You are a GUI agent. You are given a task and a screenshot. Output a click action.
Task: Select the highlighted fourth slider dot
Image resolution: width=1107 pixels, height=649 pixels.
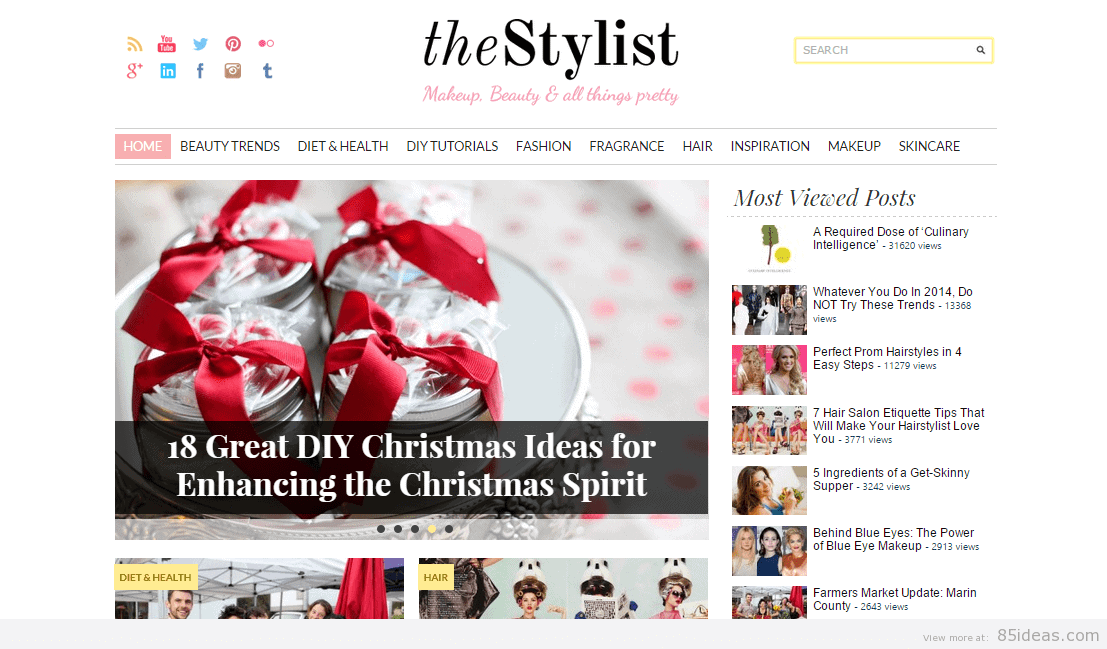tap(432, 529)
